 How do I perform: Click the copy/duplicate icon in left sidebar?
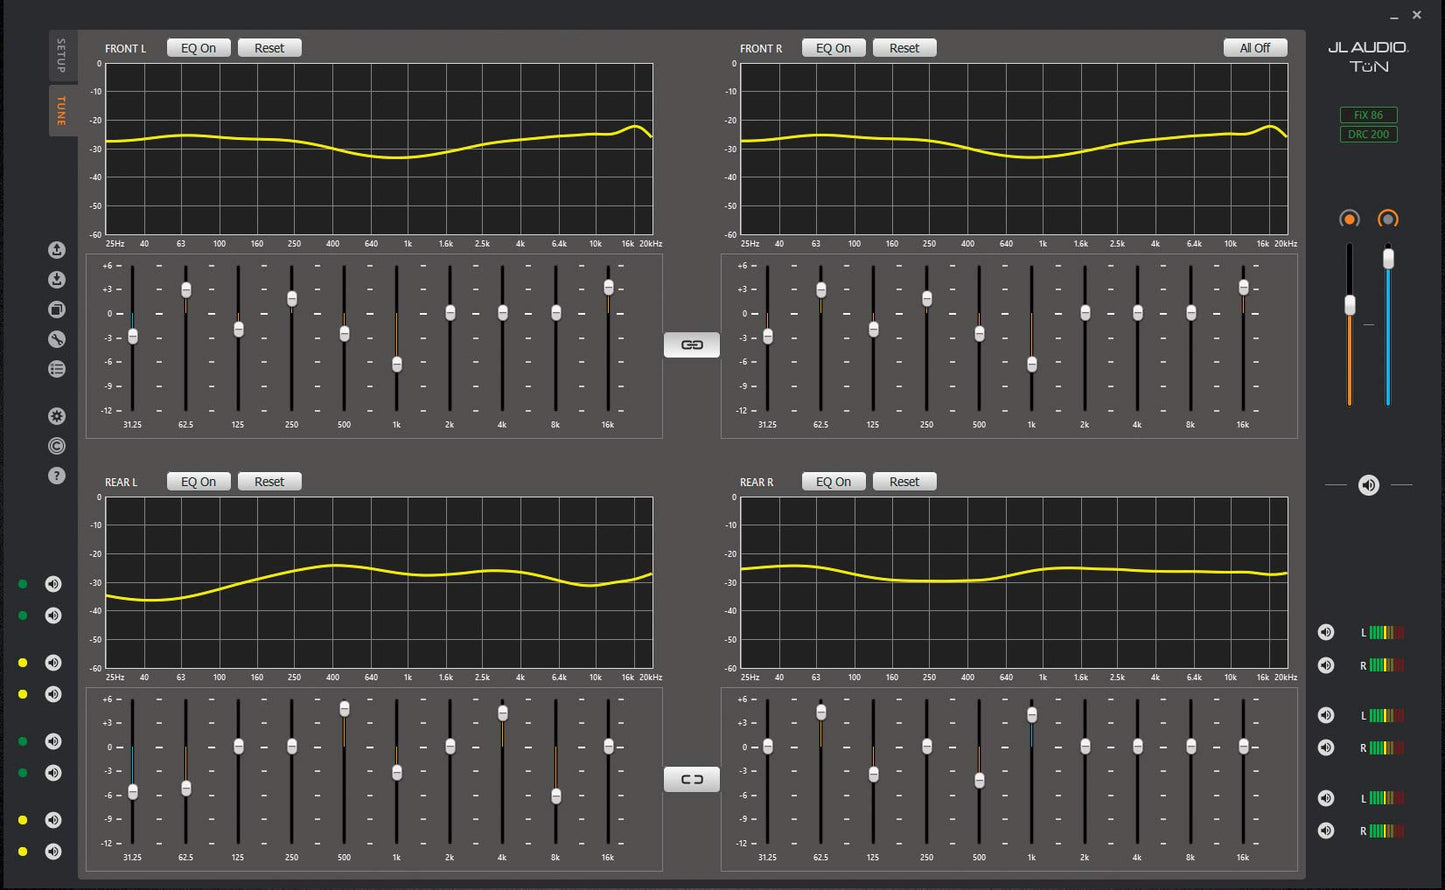pyautogui.click(x=57, y=310)
